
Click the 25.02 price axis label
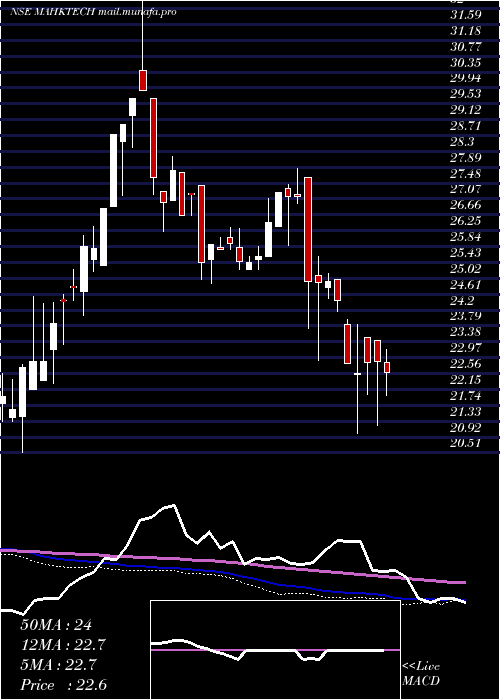coord(466,268)
